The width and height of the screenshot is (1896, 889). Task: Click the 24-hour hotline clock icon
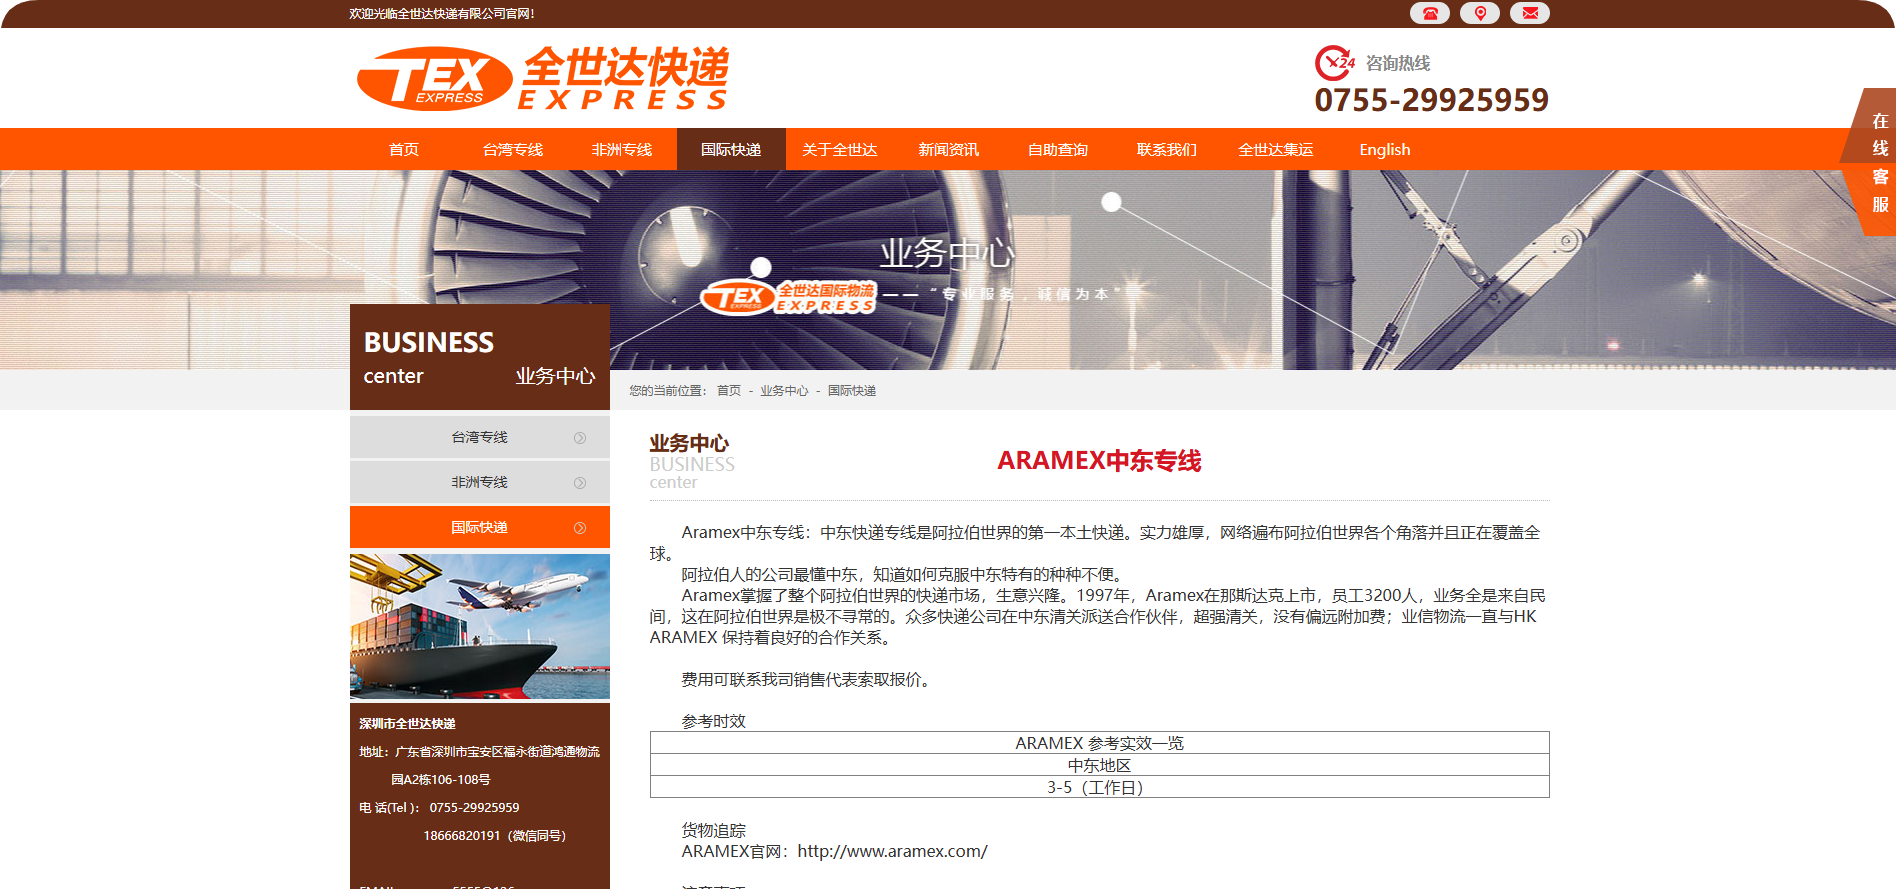(x=1334, y=63)
